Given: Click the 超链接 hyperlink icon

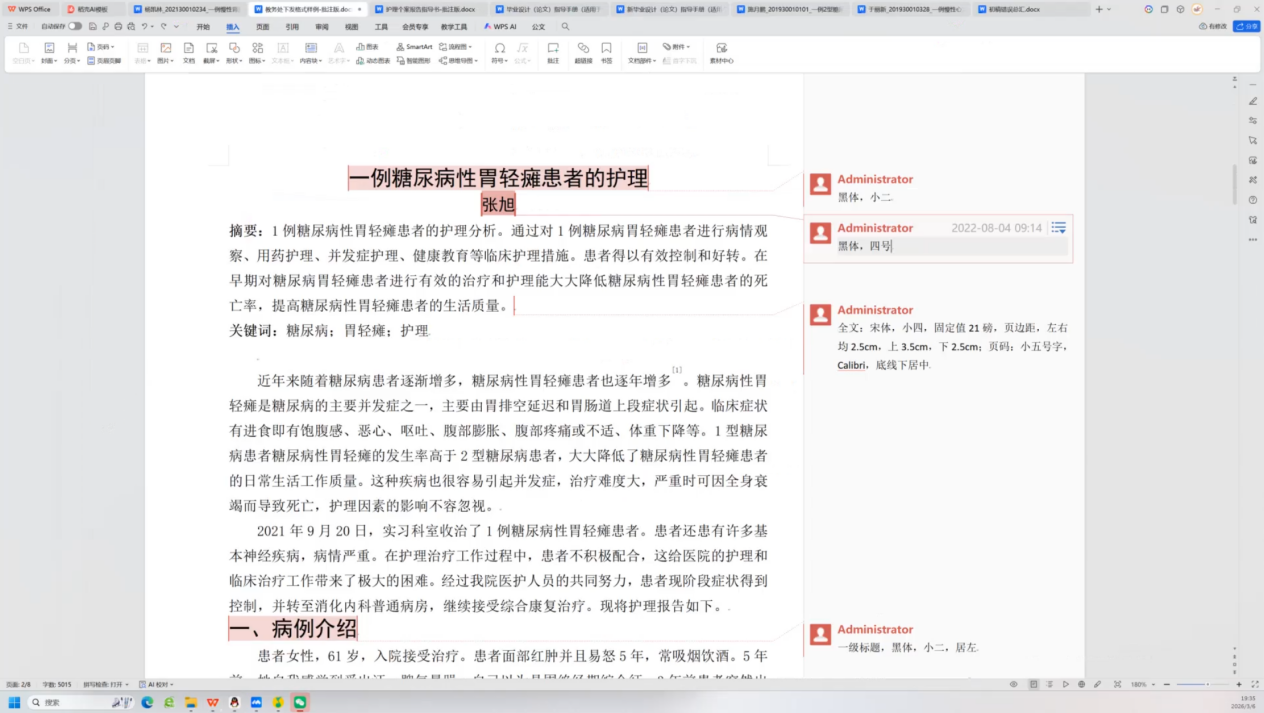Looking at the screenshot, I should (x=583, y=52).
